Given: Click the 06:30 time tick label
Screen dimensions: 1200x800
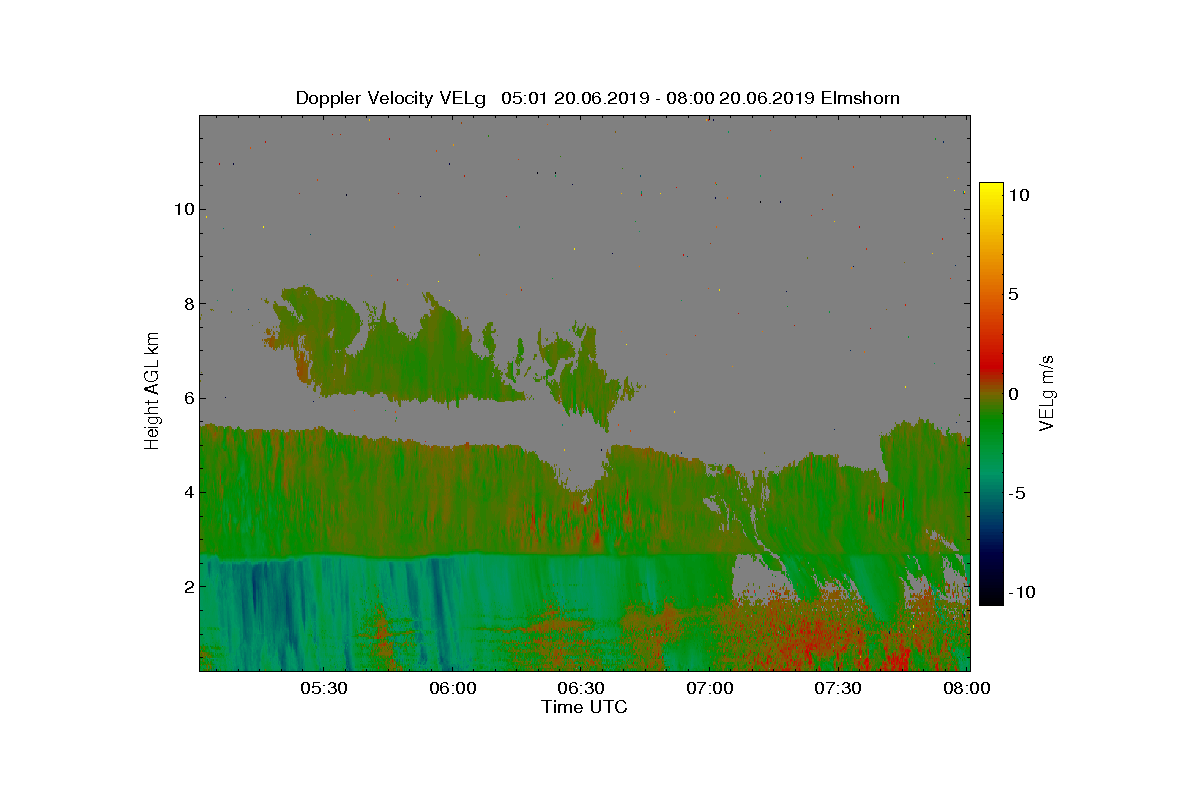Looking at the screenshot, I should [x=582, y=688].
